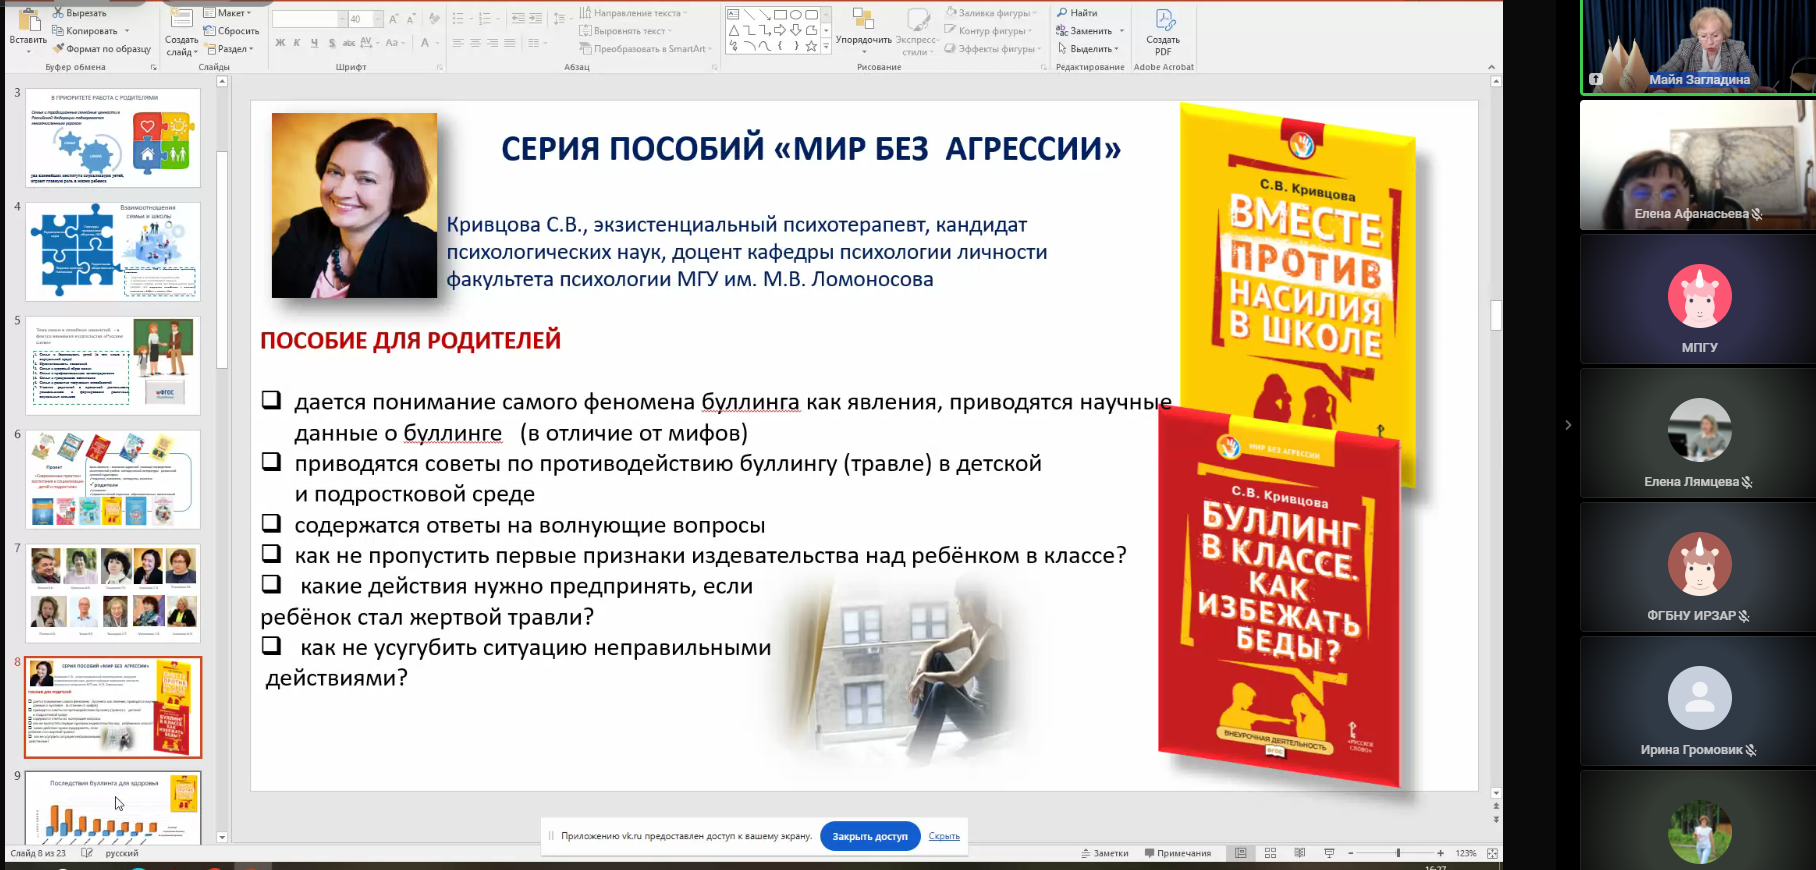Select slide 6 thumbnail with books
Viewport: 1816px width, 870px height.
click(113, 480)
